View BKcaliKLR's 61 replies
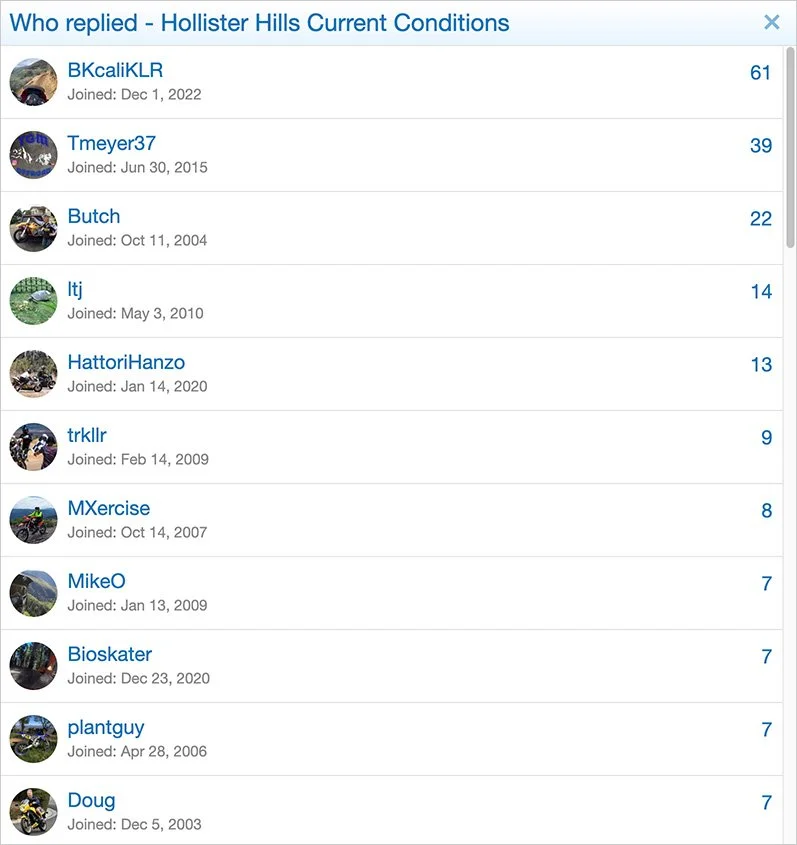Image resolution: width=797 pixels, height=845 pixels. pos(760,72)
